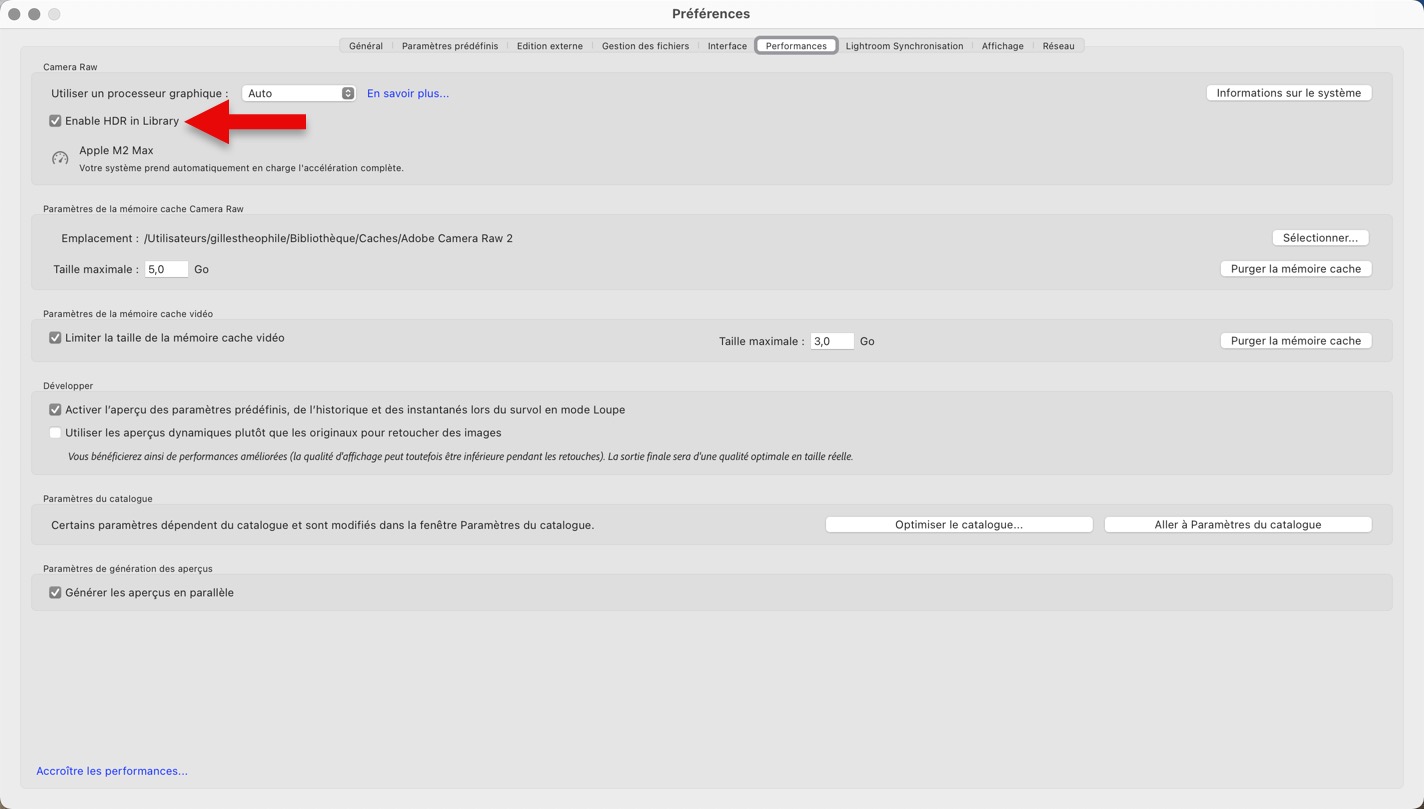Toggle Limiter la taille de la mémoire cache vidéo
1424x809 pixels.
click(55, 338)
